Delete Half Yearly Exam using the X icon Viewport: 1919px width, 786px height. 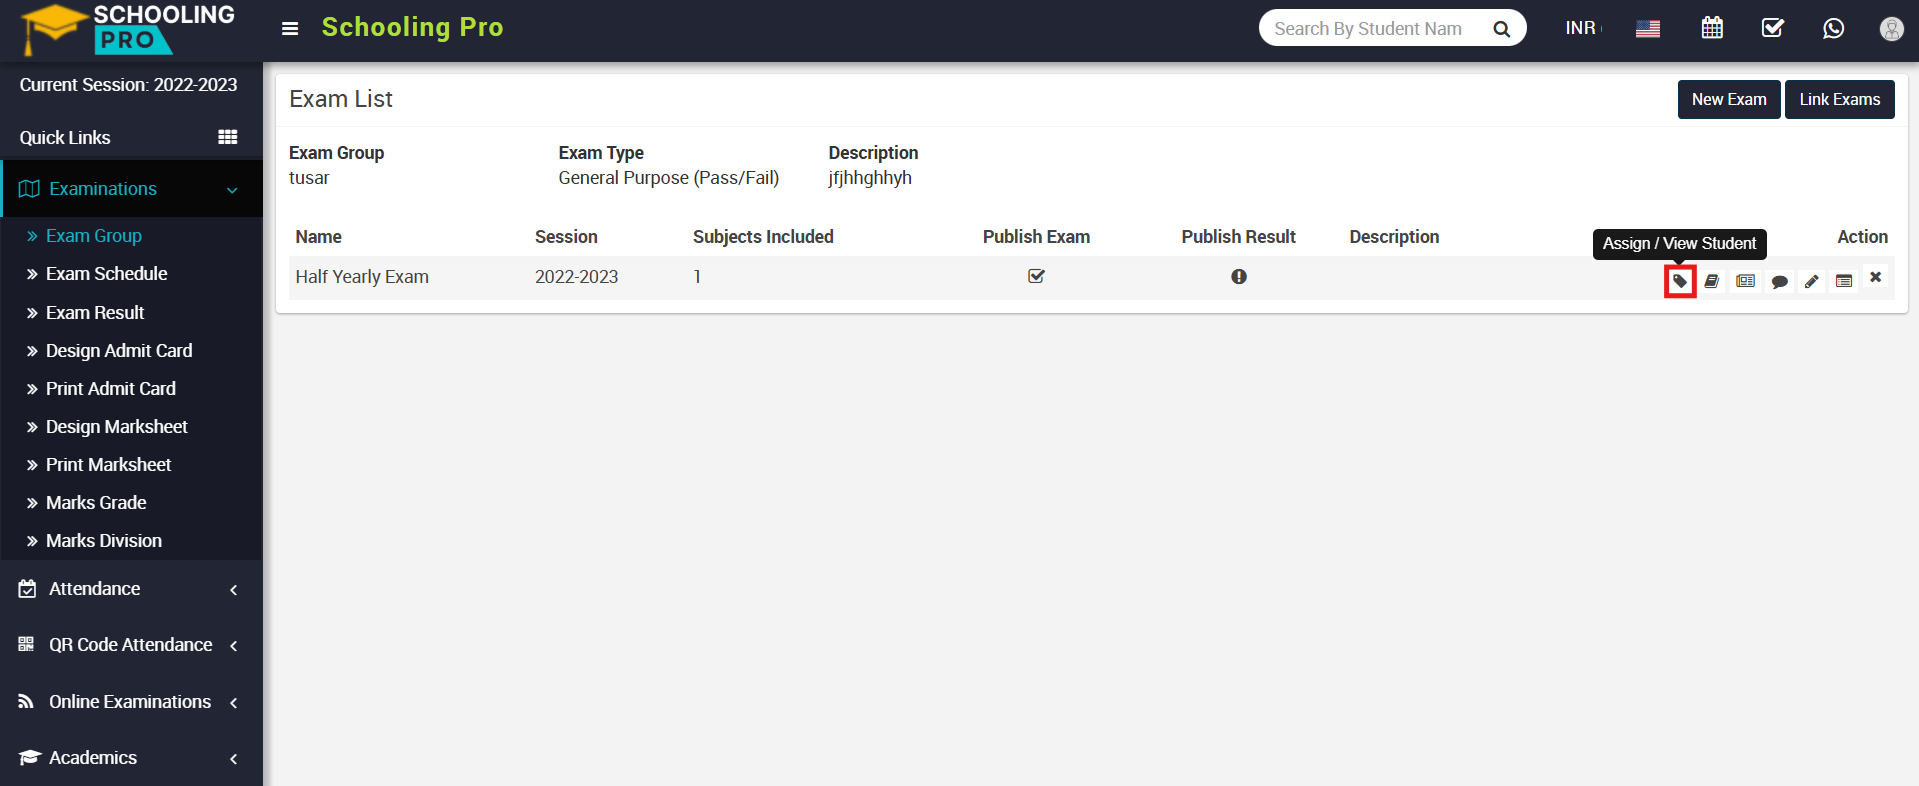[x=1876, y=277]
